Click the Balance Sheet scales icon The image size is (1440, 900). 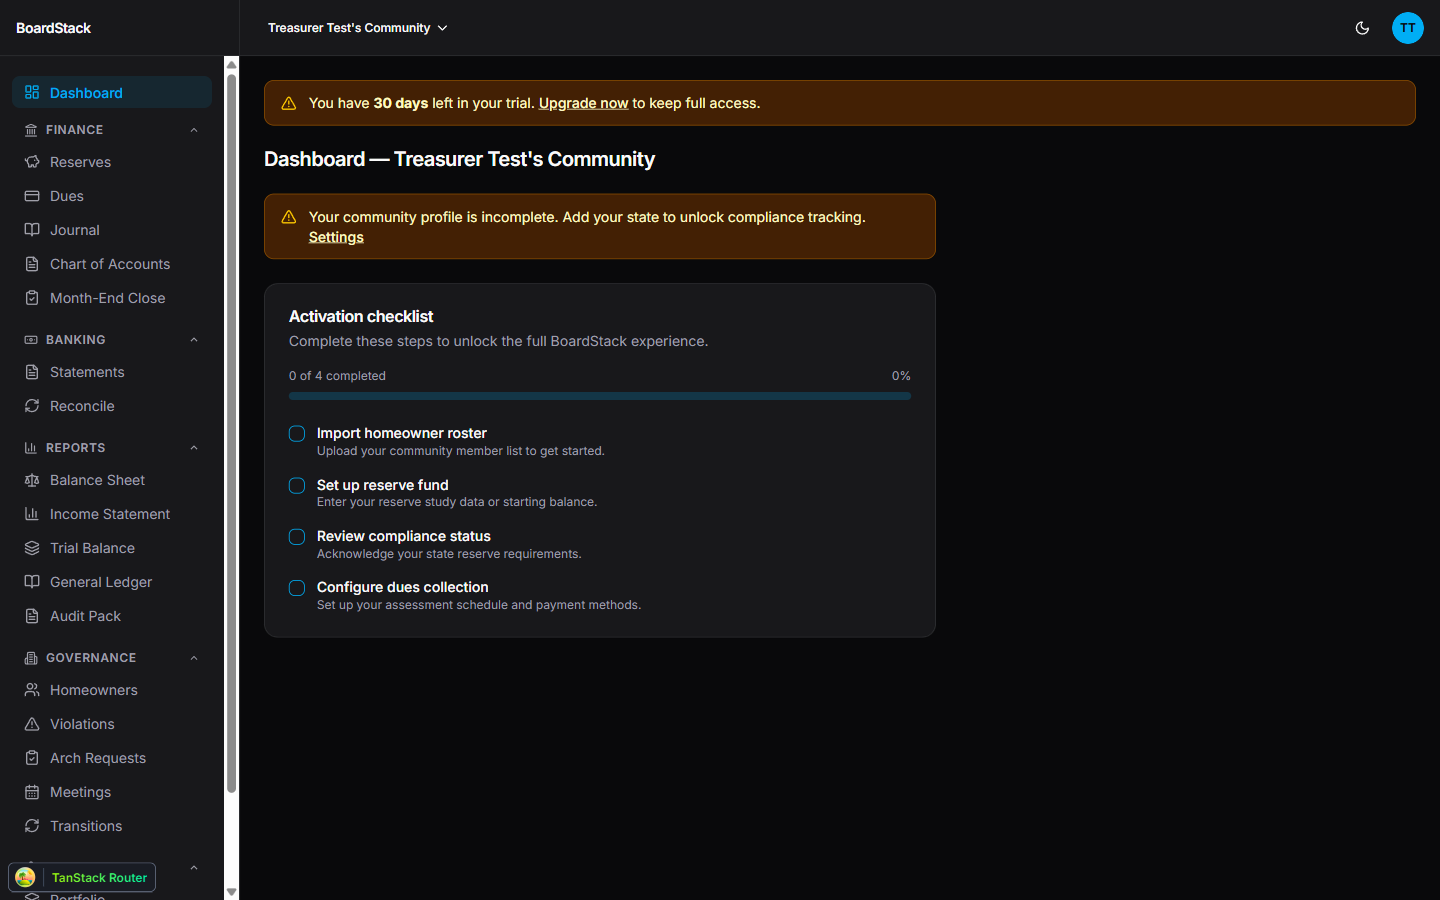tap(32, 480)
